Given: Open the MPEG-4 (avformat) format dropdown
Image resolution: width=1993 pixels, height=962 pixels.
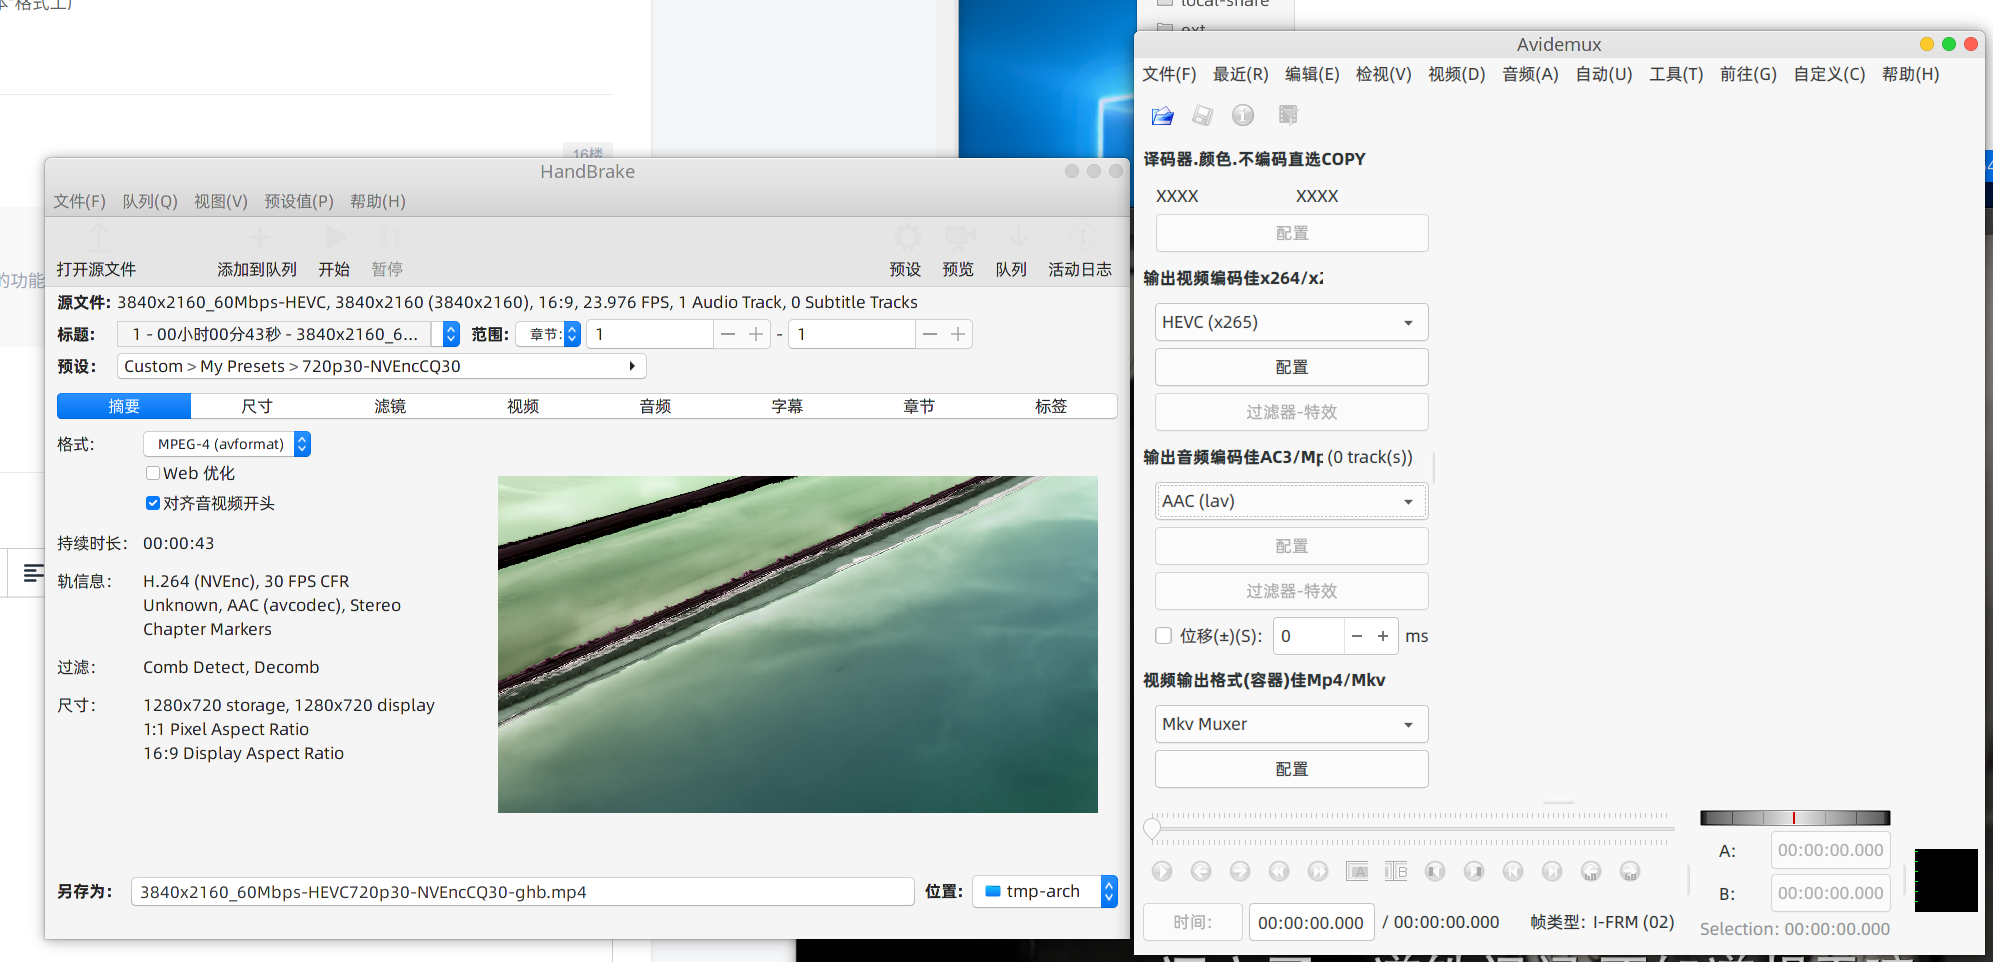Looking at the screenshot, I should [227, 444].
